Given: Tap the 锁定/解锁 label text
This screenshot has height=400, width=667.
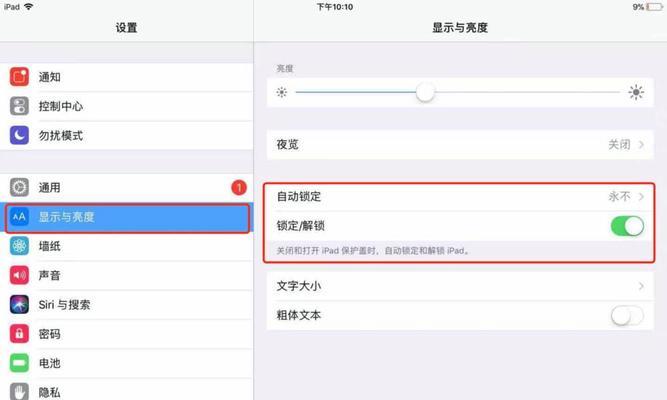Looking at the screenshot, I should 300,226.
